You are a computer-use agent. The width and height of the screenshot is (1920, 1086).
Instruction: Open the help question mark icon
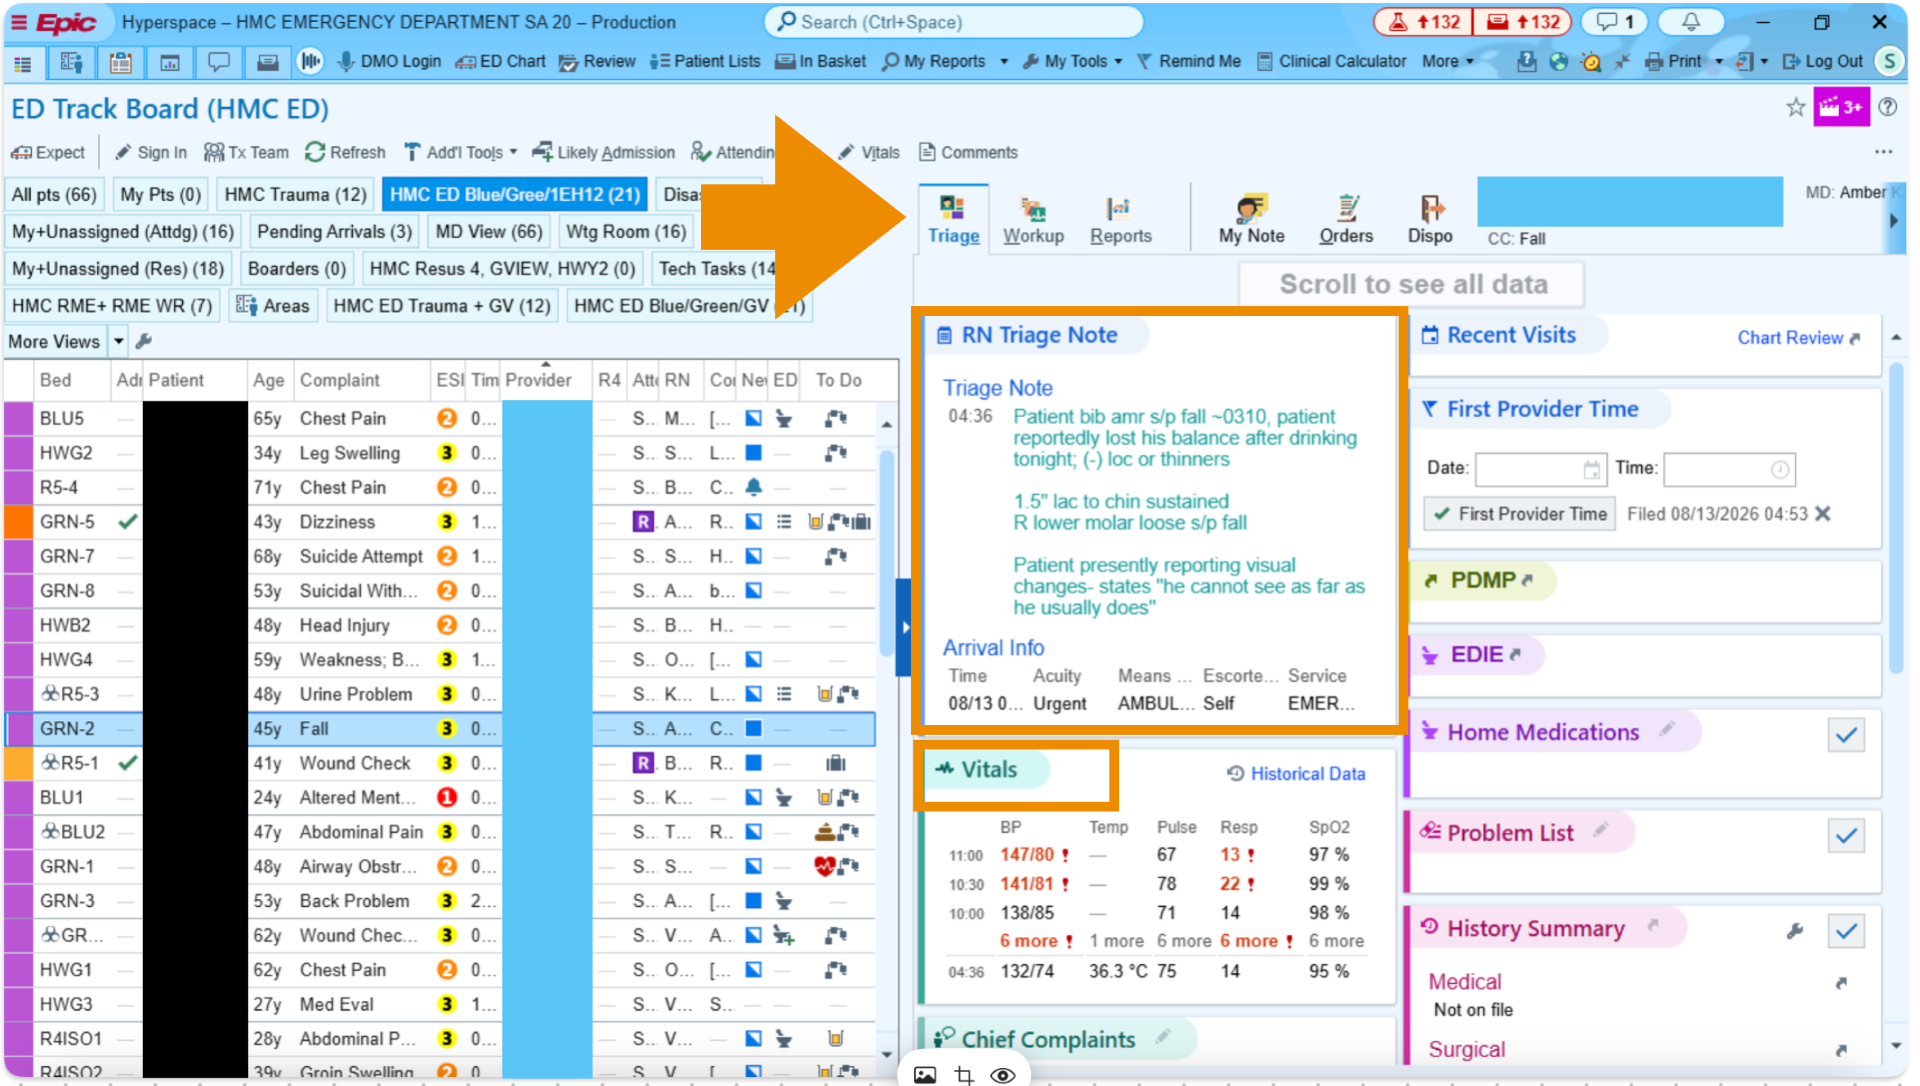point(1887,107)
